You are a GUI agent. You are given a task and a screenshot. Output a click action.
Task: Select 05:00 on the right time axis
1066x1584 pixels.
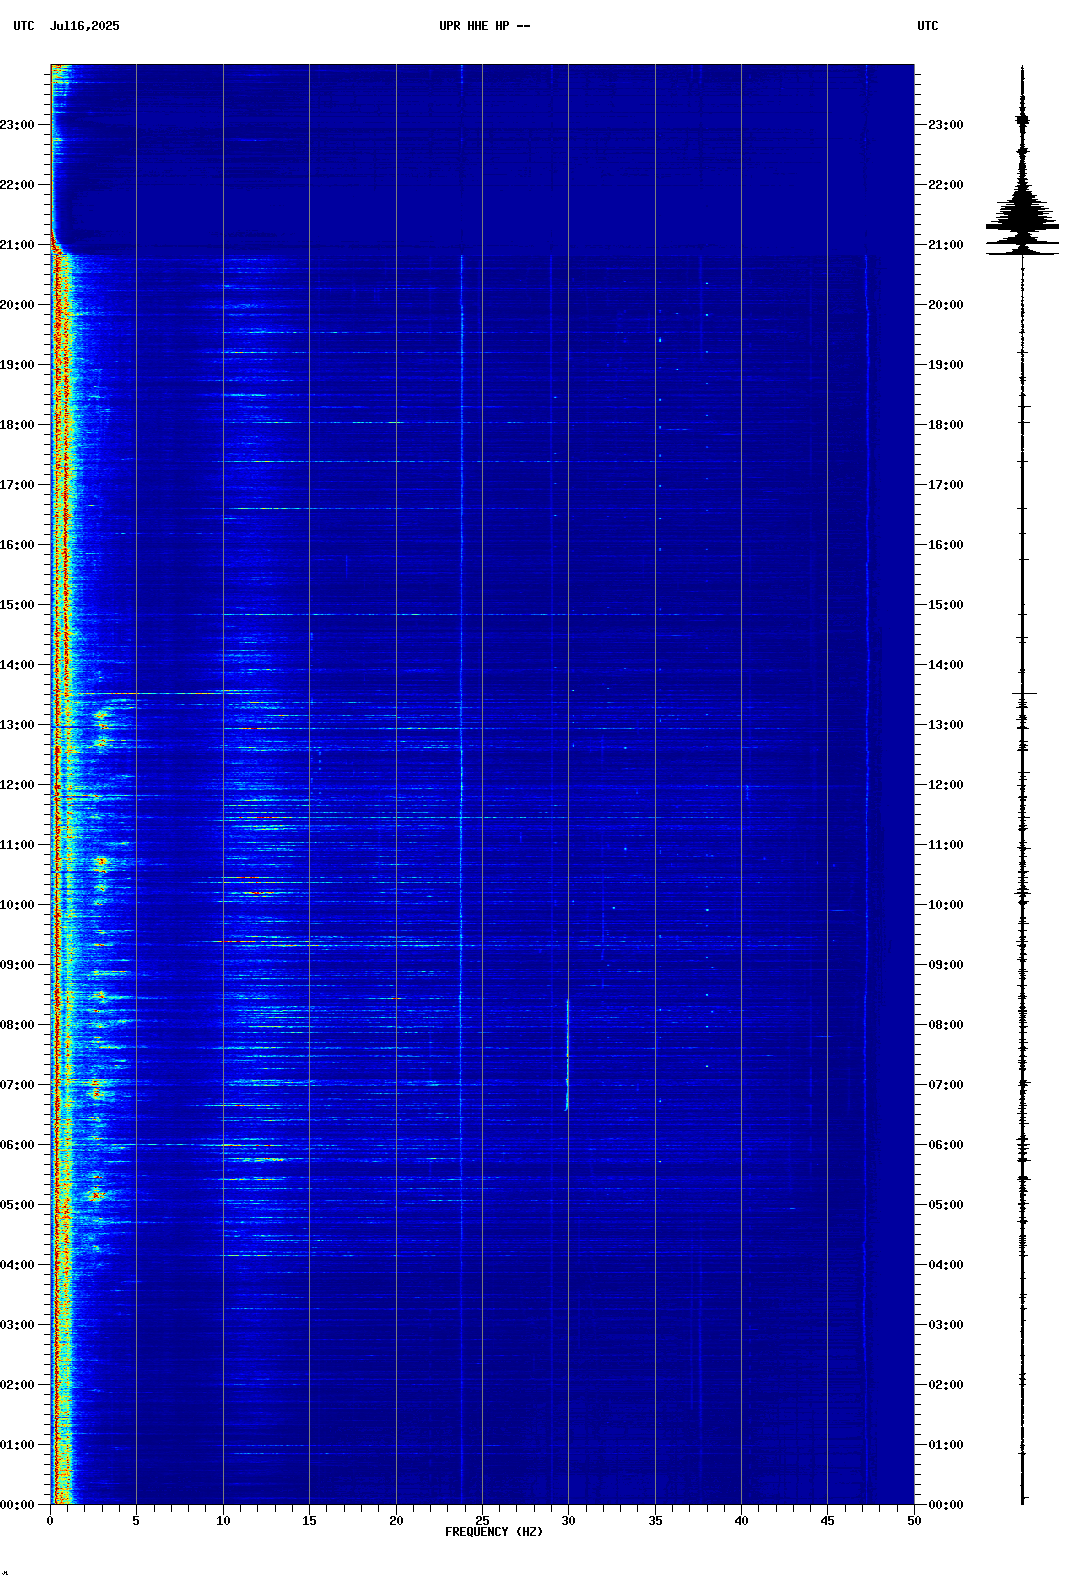(946, 1205)
